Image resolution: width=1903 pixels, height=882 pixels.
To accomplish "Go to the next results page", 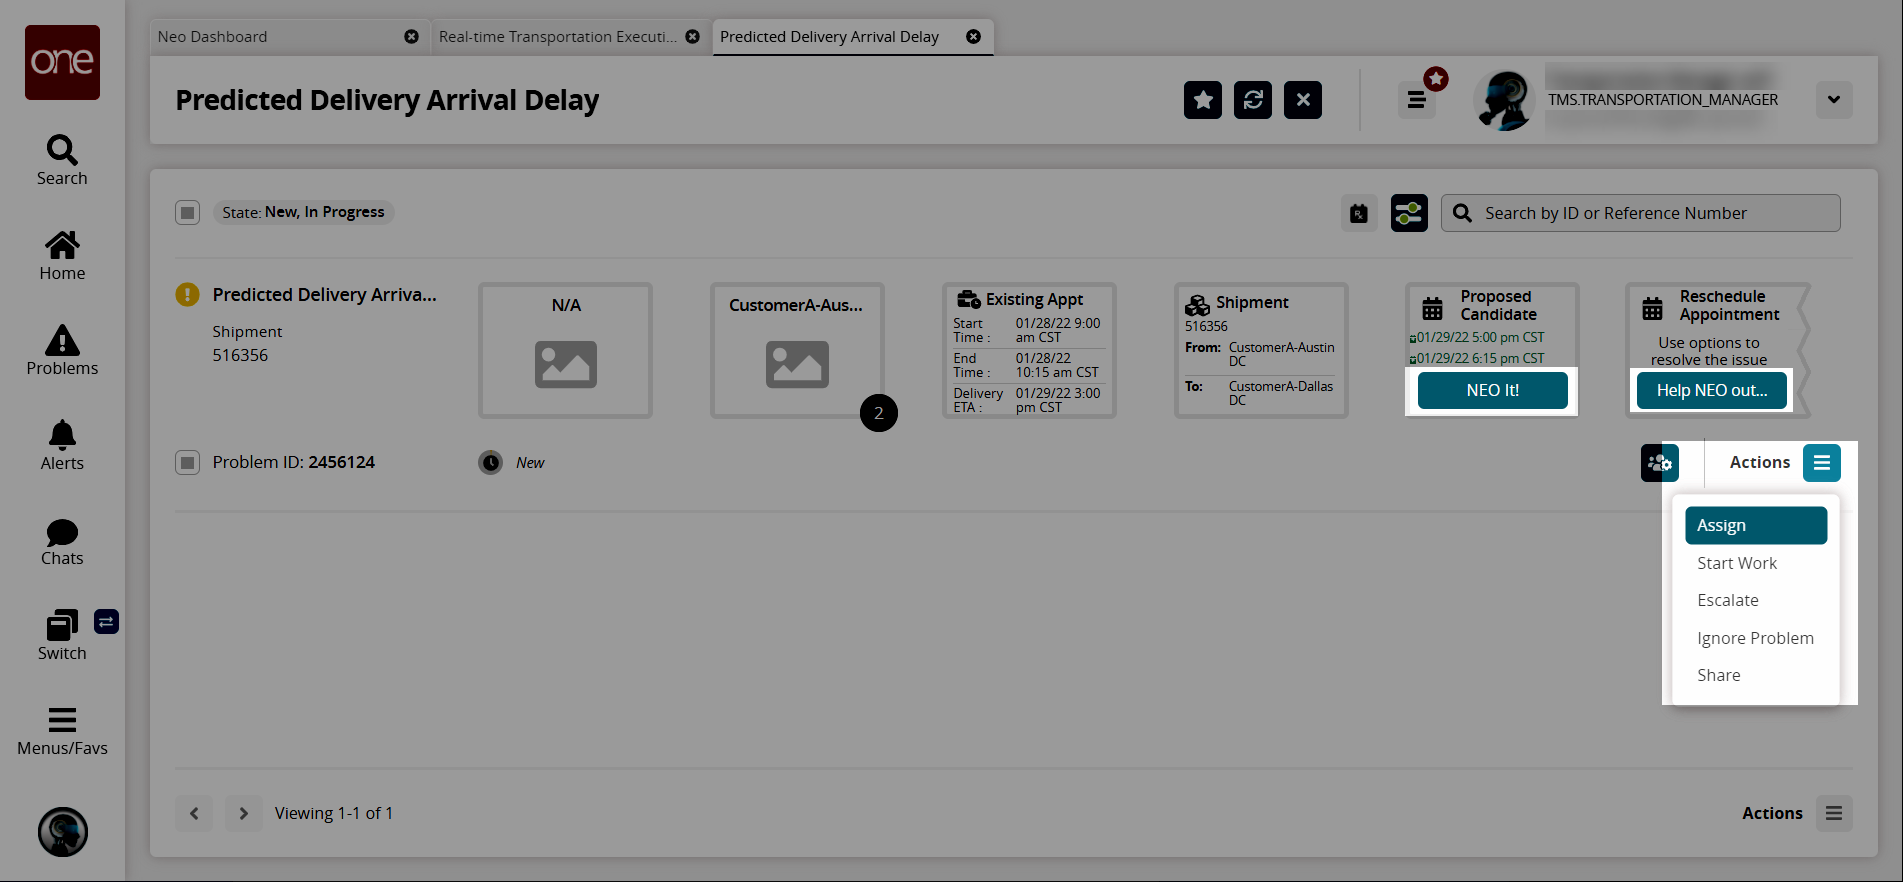I will pos(243,813).
